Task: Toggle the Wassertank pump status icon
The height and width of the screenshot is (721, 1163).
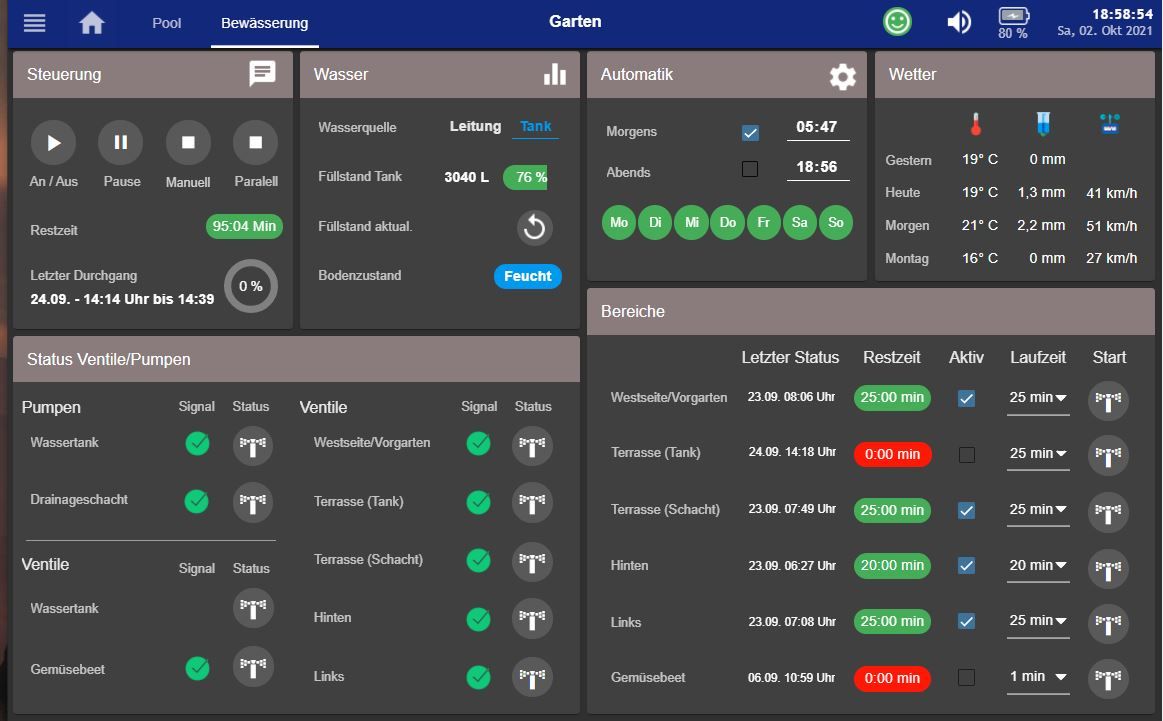Action: click(252, 445)
